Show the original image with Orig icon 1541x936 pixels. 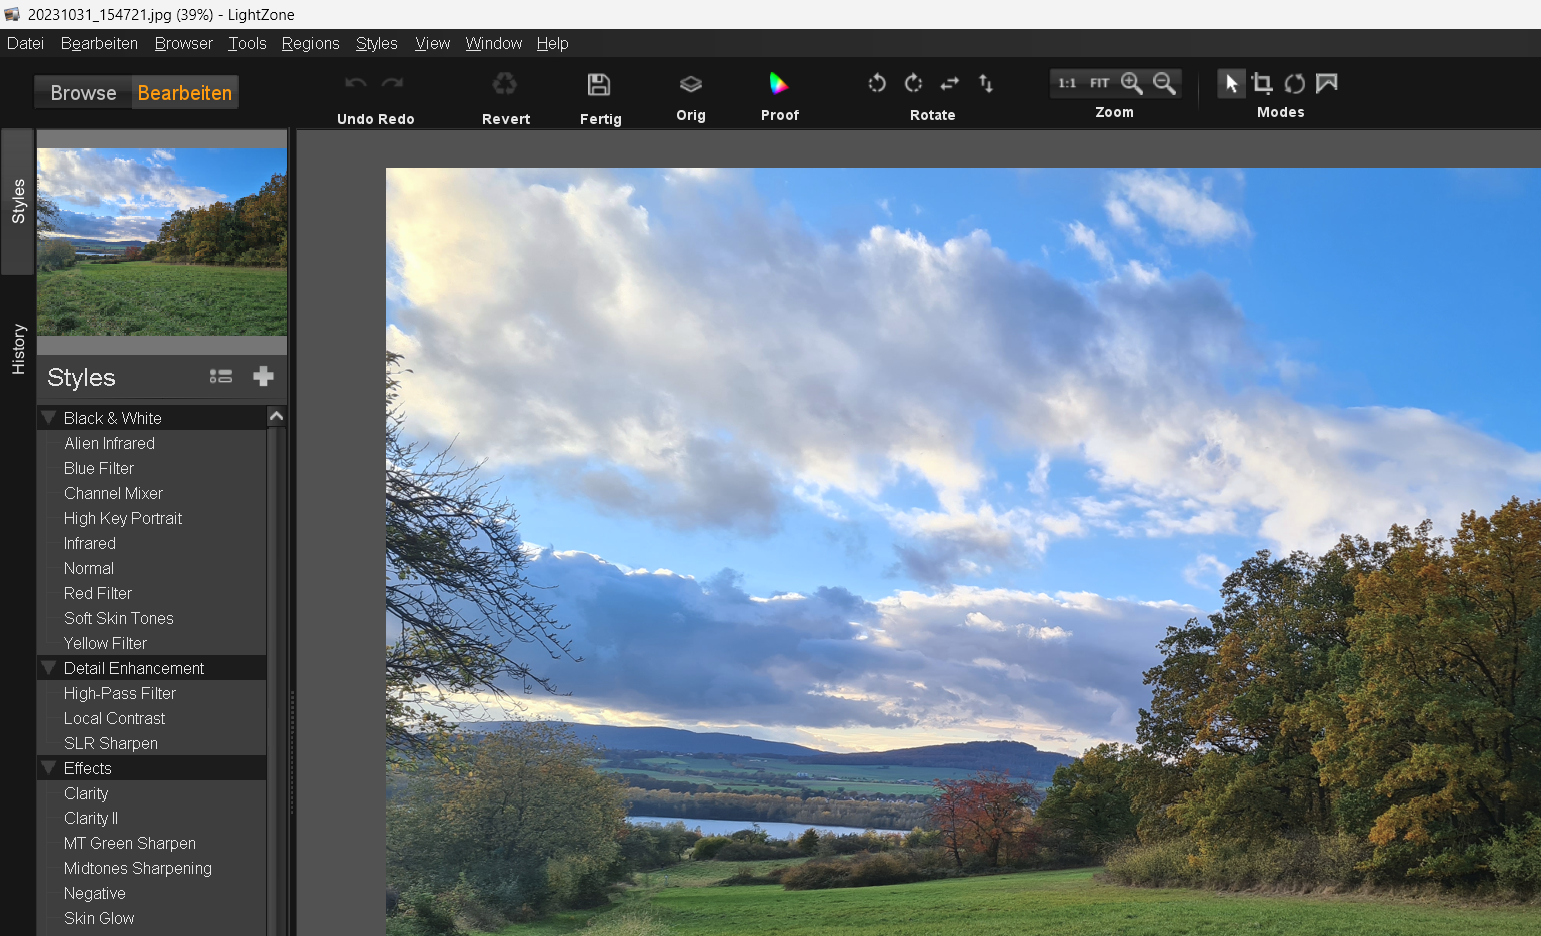pos(690,85)
